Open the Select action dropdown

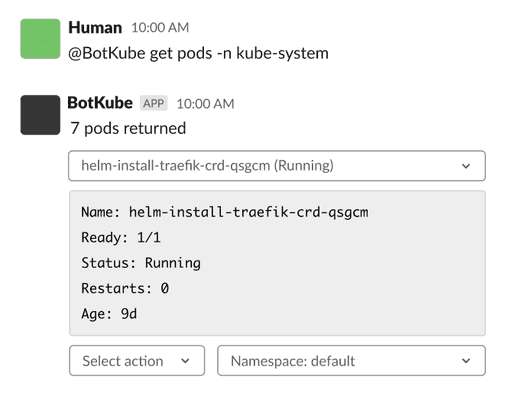click(137, 361)
